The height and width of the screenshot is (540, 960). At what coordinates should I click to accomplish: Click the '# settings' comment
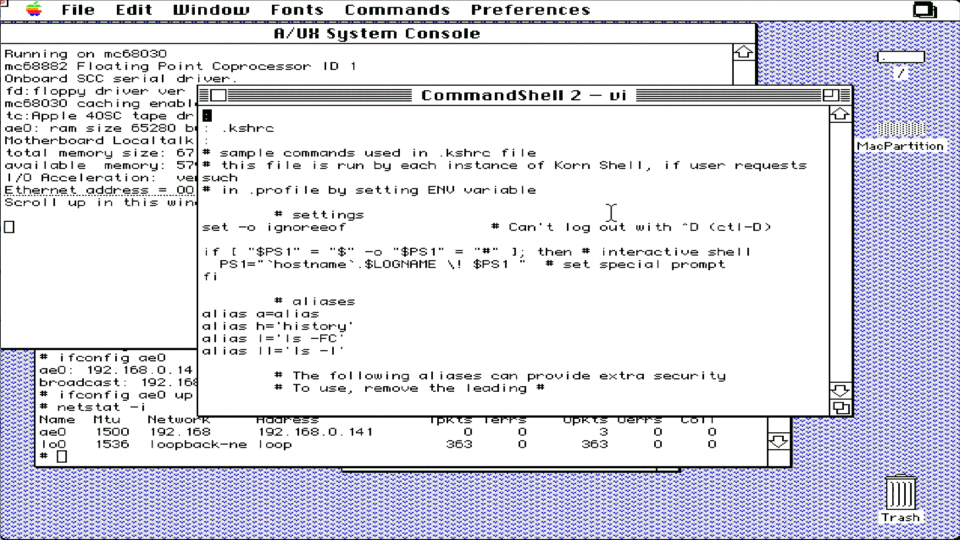[319, 215]
